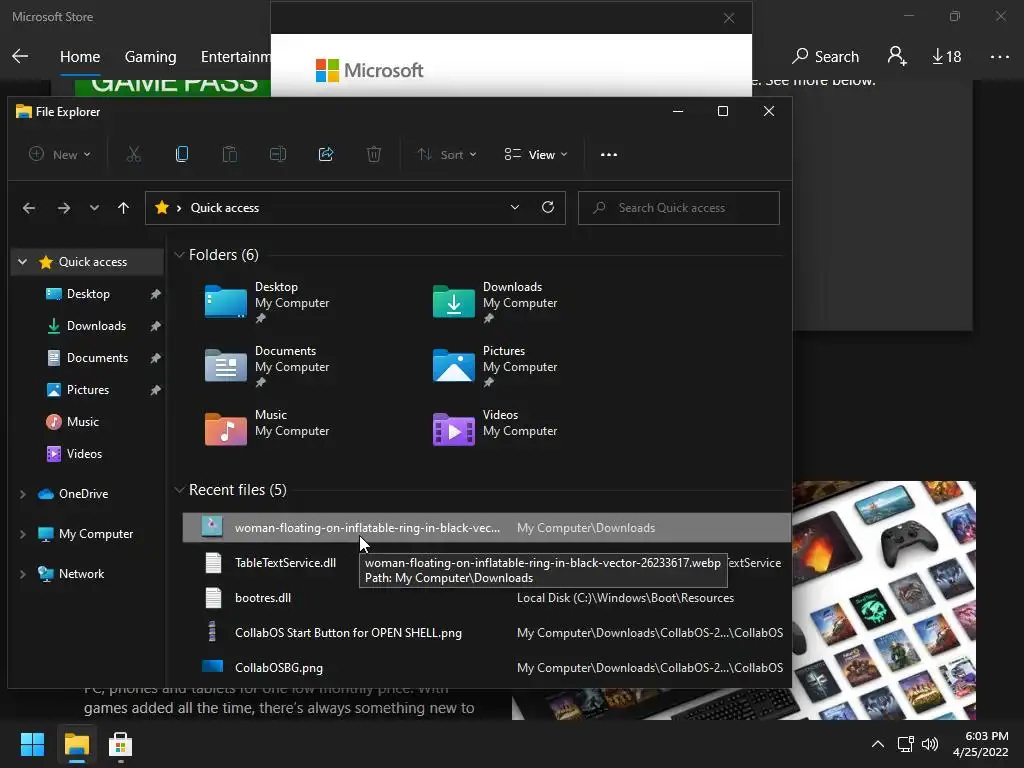Open the Music folder tile
Viewport: 1024px width, 768px height.
268,428
